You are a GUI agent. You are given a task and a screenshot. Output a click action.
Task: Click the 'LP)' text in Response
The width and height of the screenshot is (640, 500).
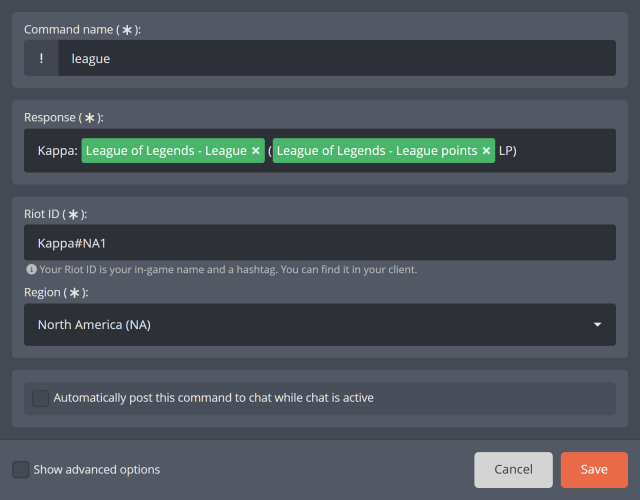pyautogui.click(x=508, y=151)
